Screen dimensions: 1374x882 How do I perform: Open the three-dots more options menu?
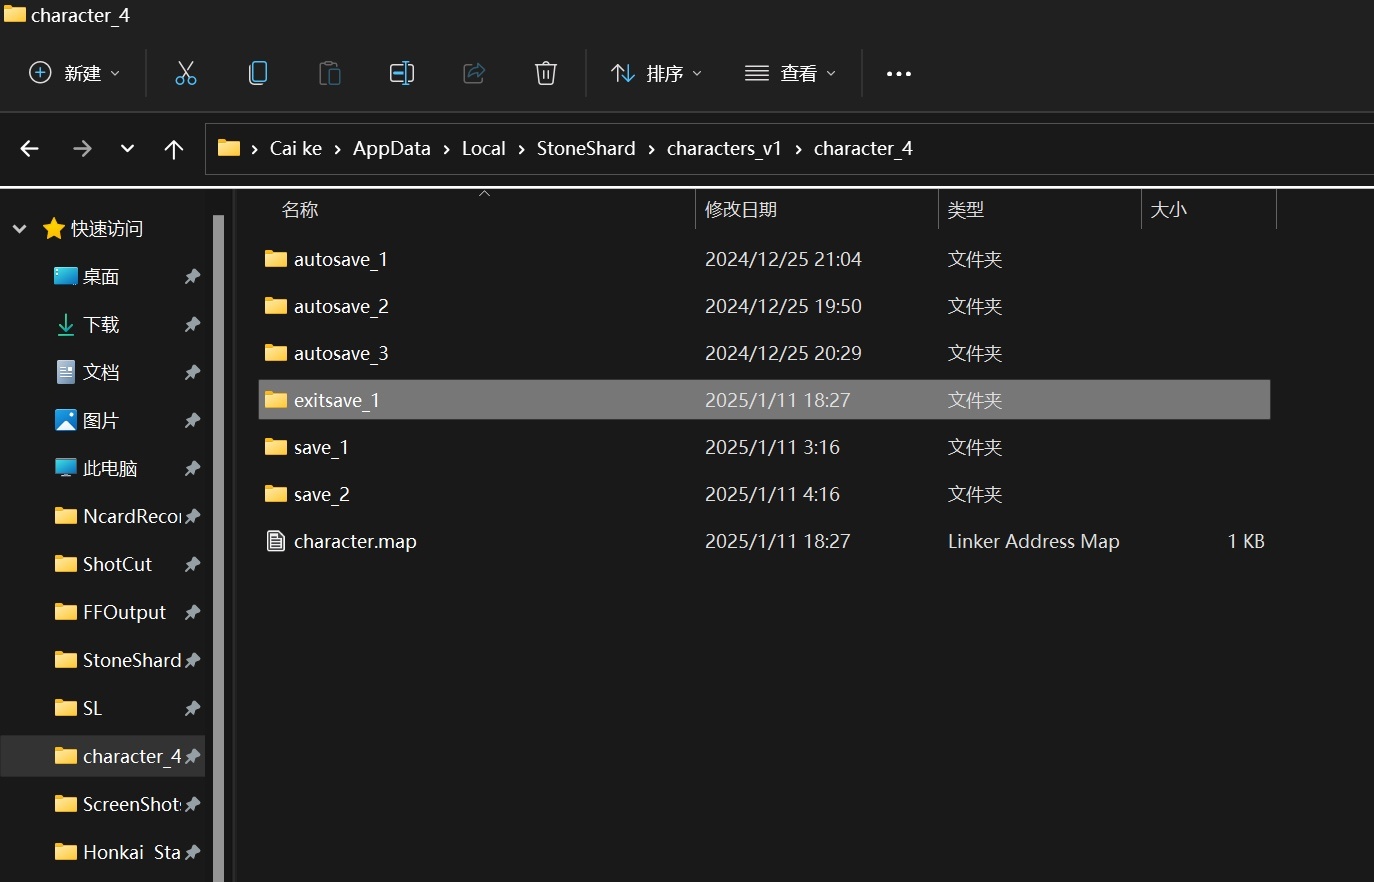[899, 74]
